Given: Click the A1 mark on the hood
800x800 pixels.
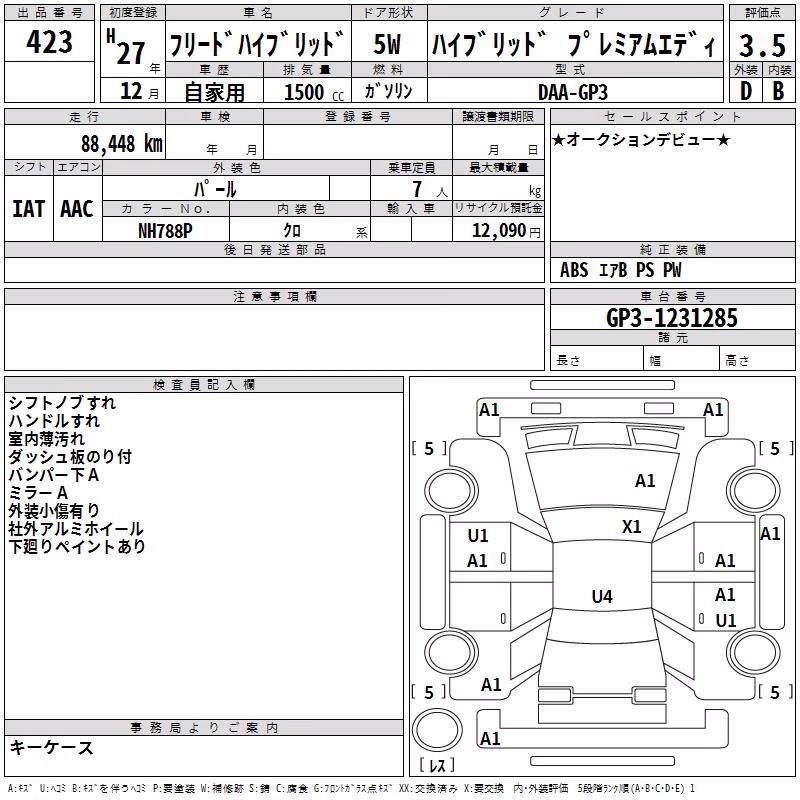Looking at the screenshot, I should click(x=645, y=481).
